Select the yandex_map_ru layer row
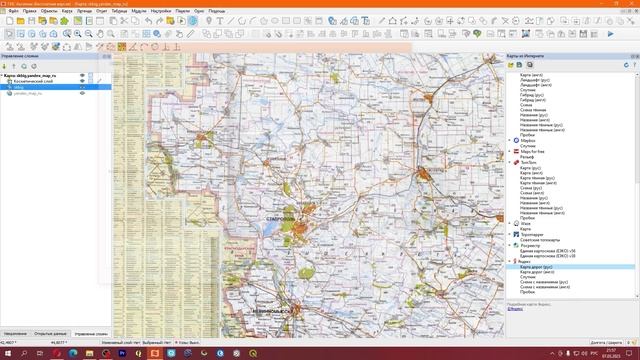Screen dimensions: 640x360 coord(56,93)
